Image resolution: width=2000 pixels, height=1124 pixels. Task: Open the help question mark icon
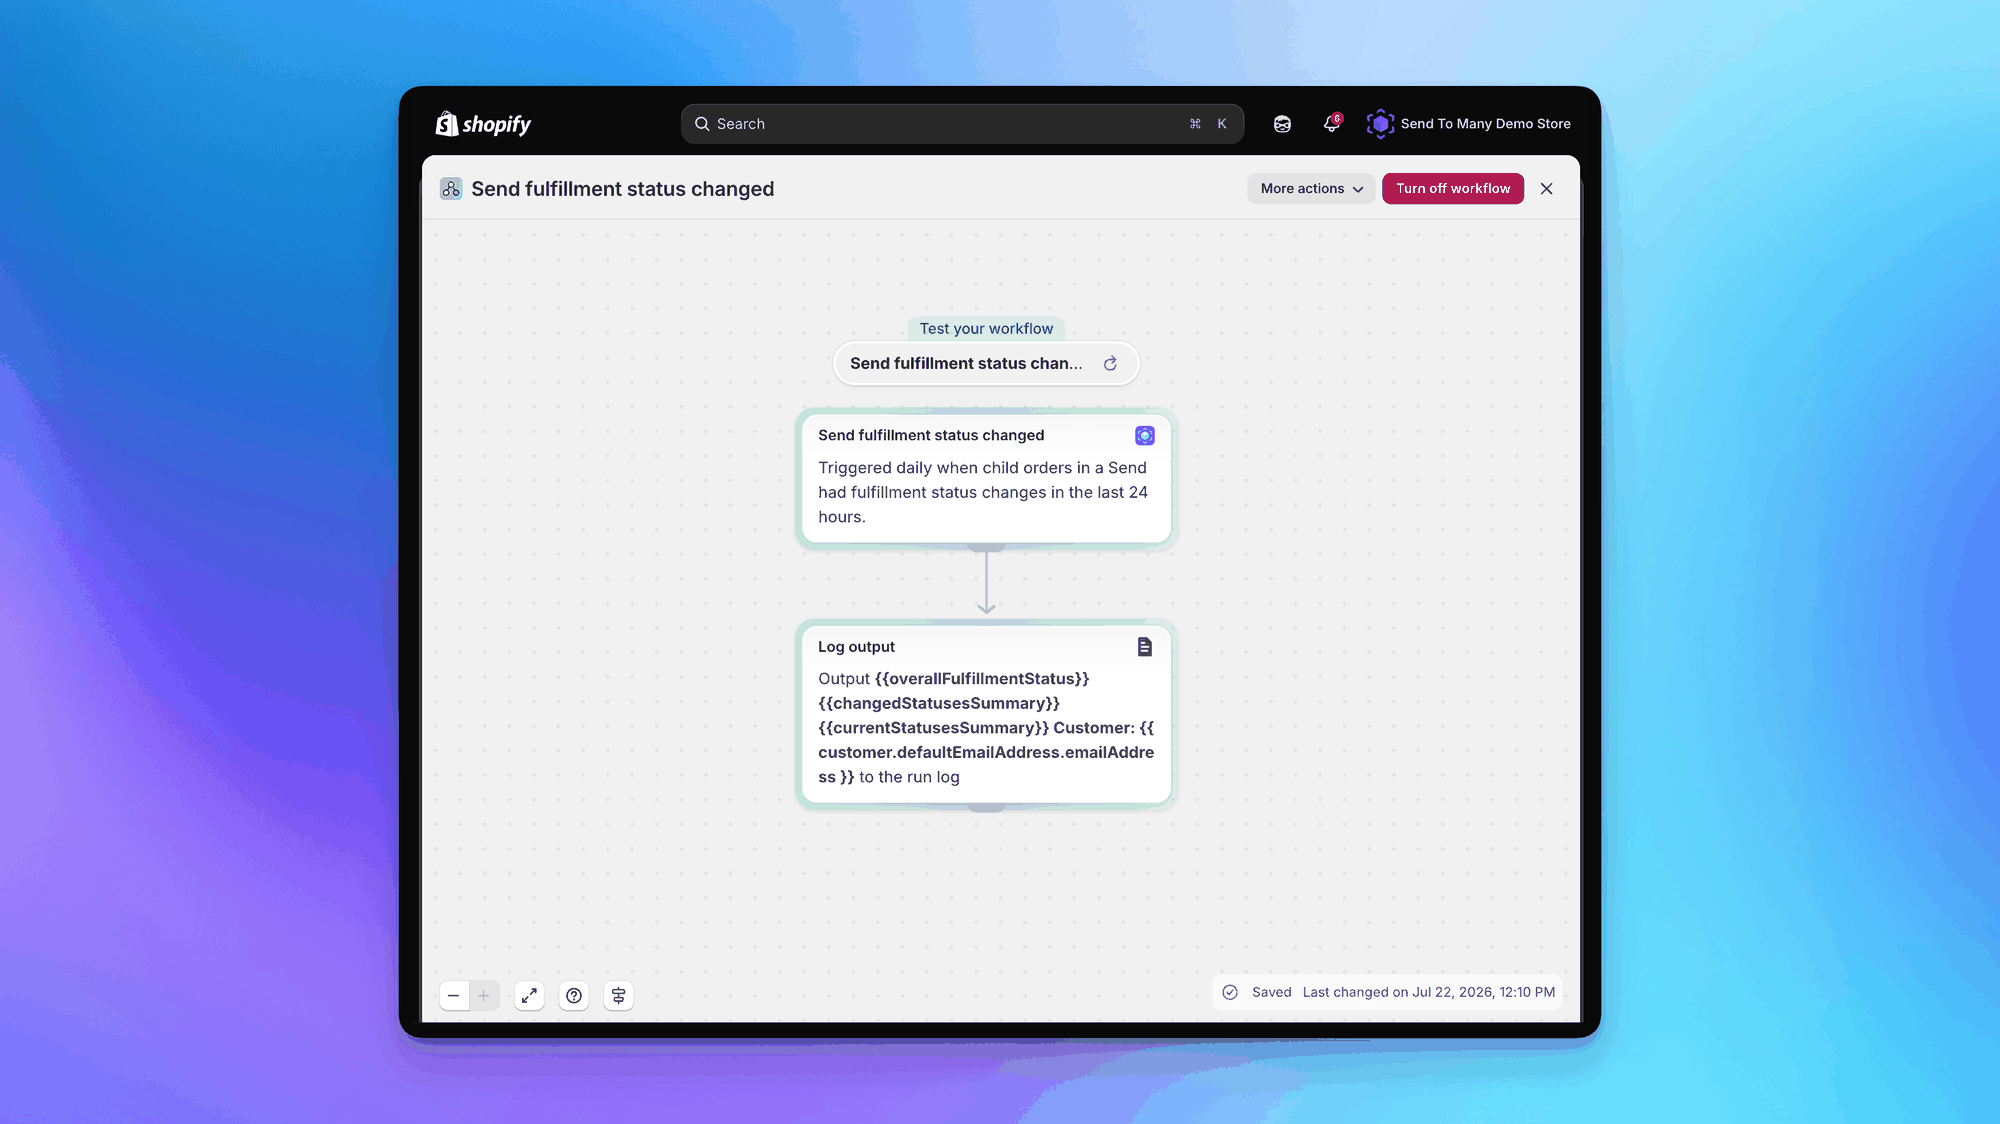(x=574, y=996)
